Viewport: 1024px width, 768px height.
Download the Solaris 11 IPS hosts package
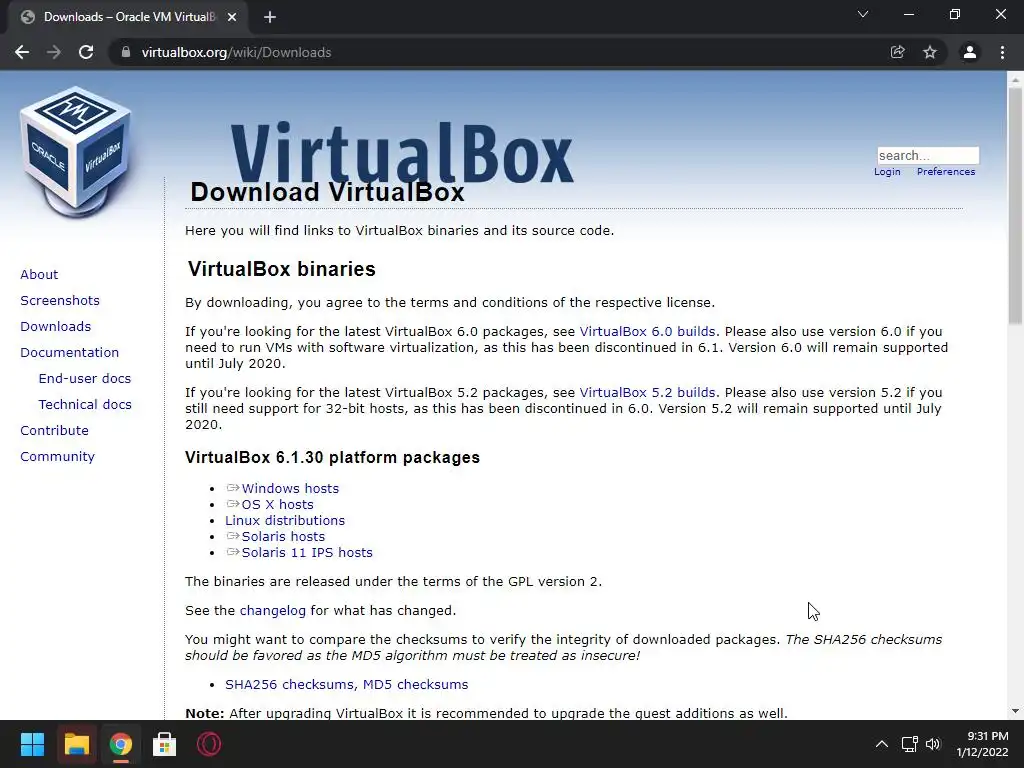tap(307, 552)
